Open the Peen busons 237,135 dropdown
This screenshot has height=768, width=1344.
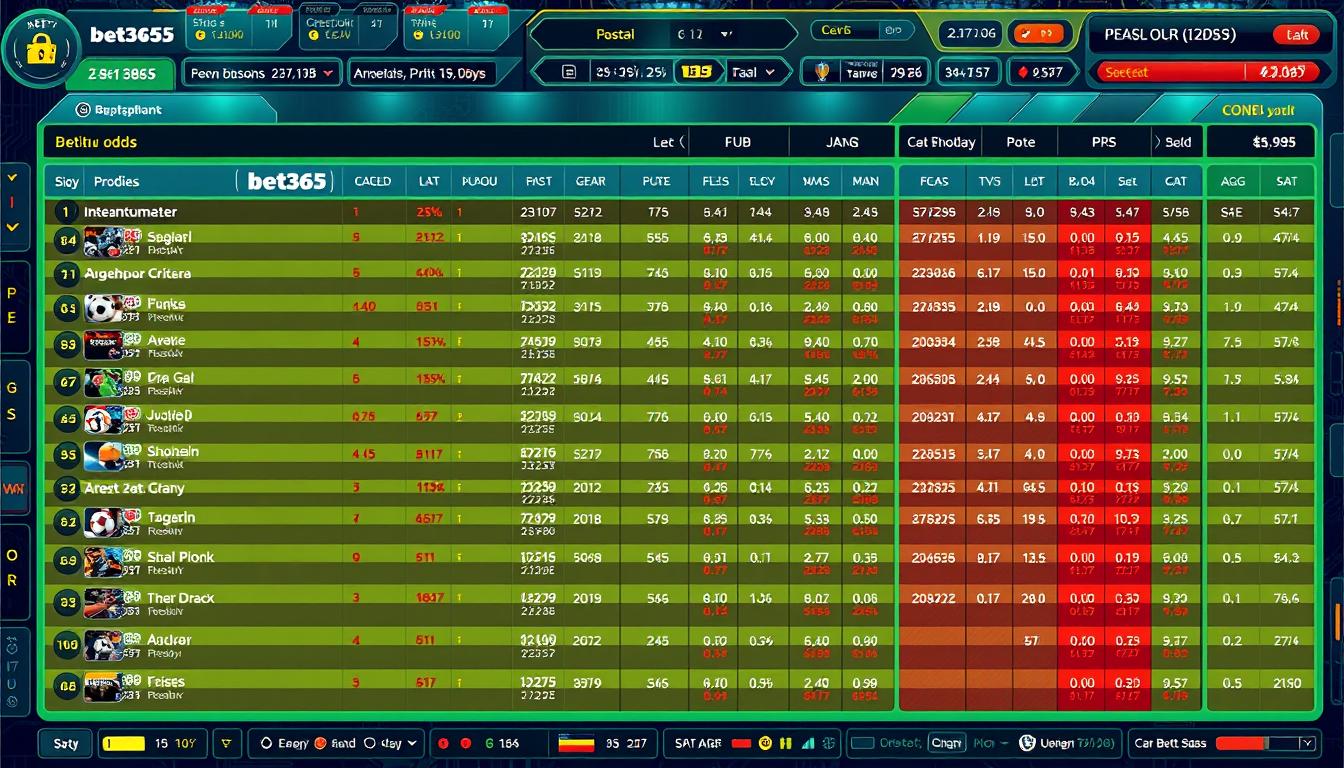[262, 73]
